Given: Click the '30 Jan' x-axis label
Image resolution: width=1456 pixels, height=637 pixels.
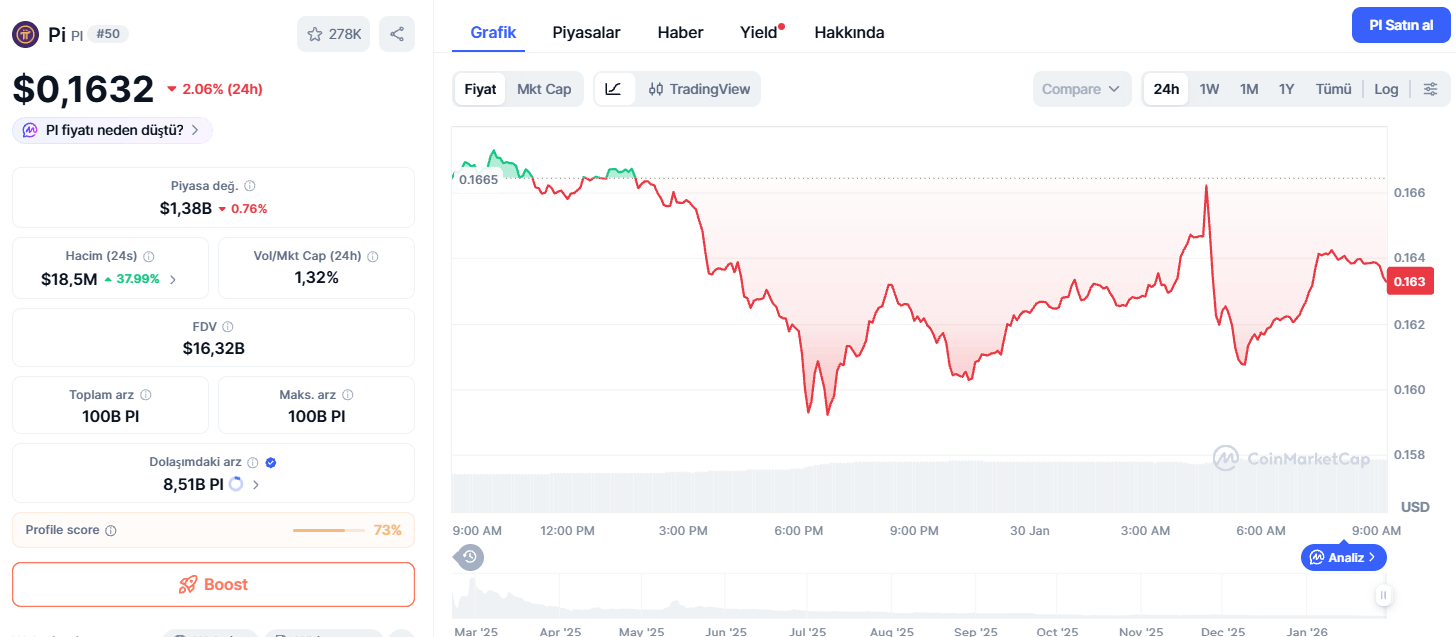Looking at the screenshot, I should click(1030, 530).
